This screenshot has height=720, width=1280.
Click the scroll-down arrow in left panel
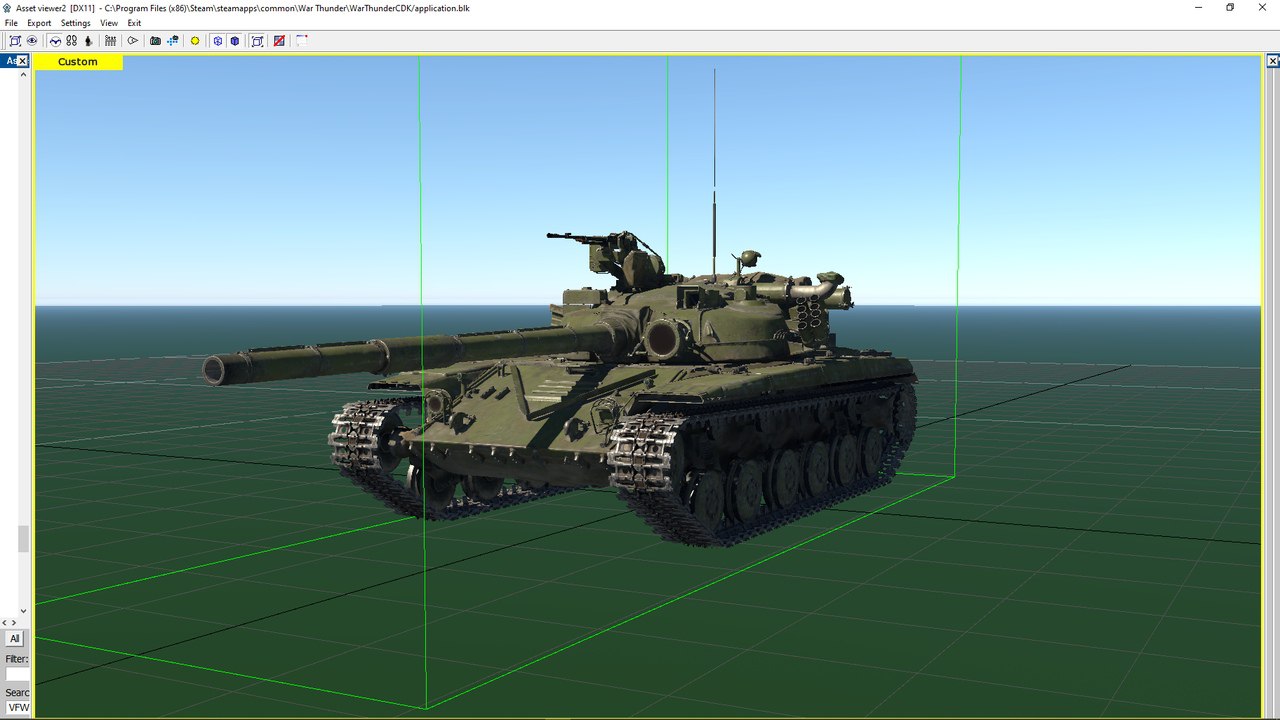coord(23,609)
